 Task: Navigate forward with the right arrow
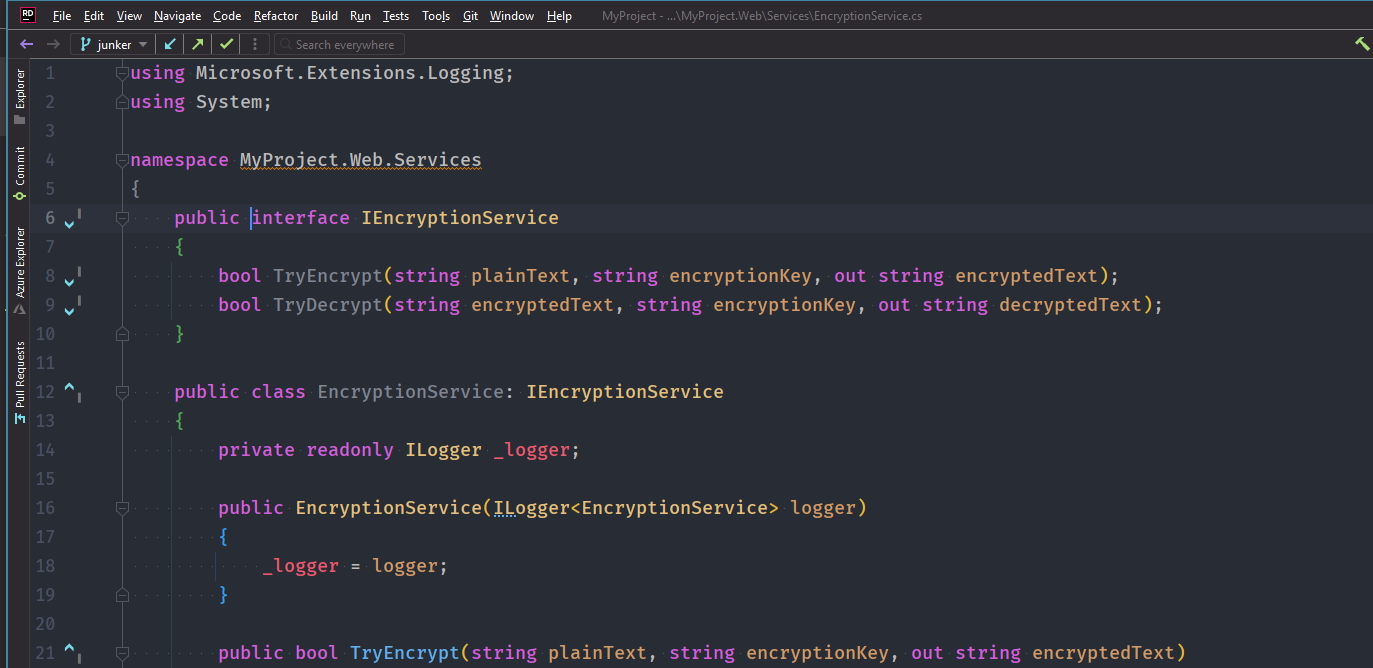pyautogui.click(x=54, y=44)
